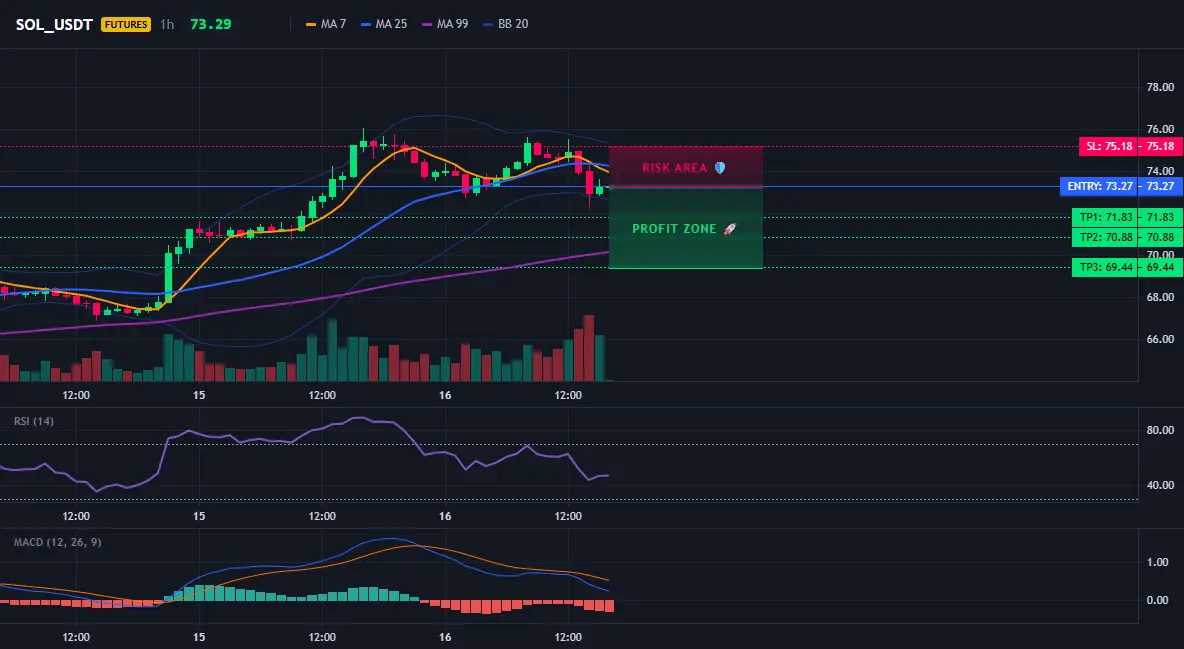Viewport: 1184px width, 649px height.
Task: Select the 1h timeframe label
Action: pos(167,24)
